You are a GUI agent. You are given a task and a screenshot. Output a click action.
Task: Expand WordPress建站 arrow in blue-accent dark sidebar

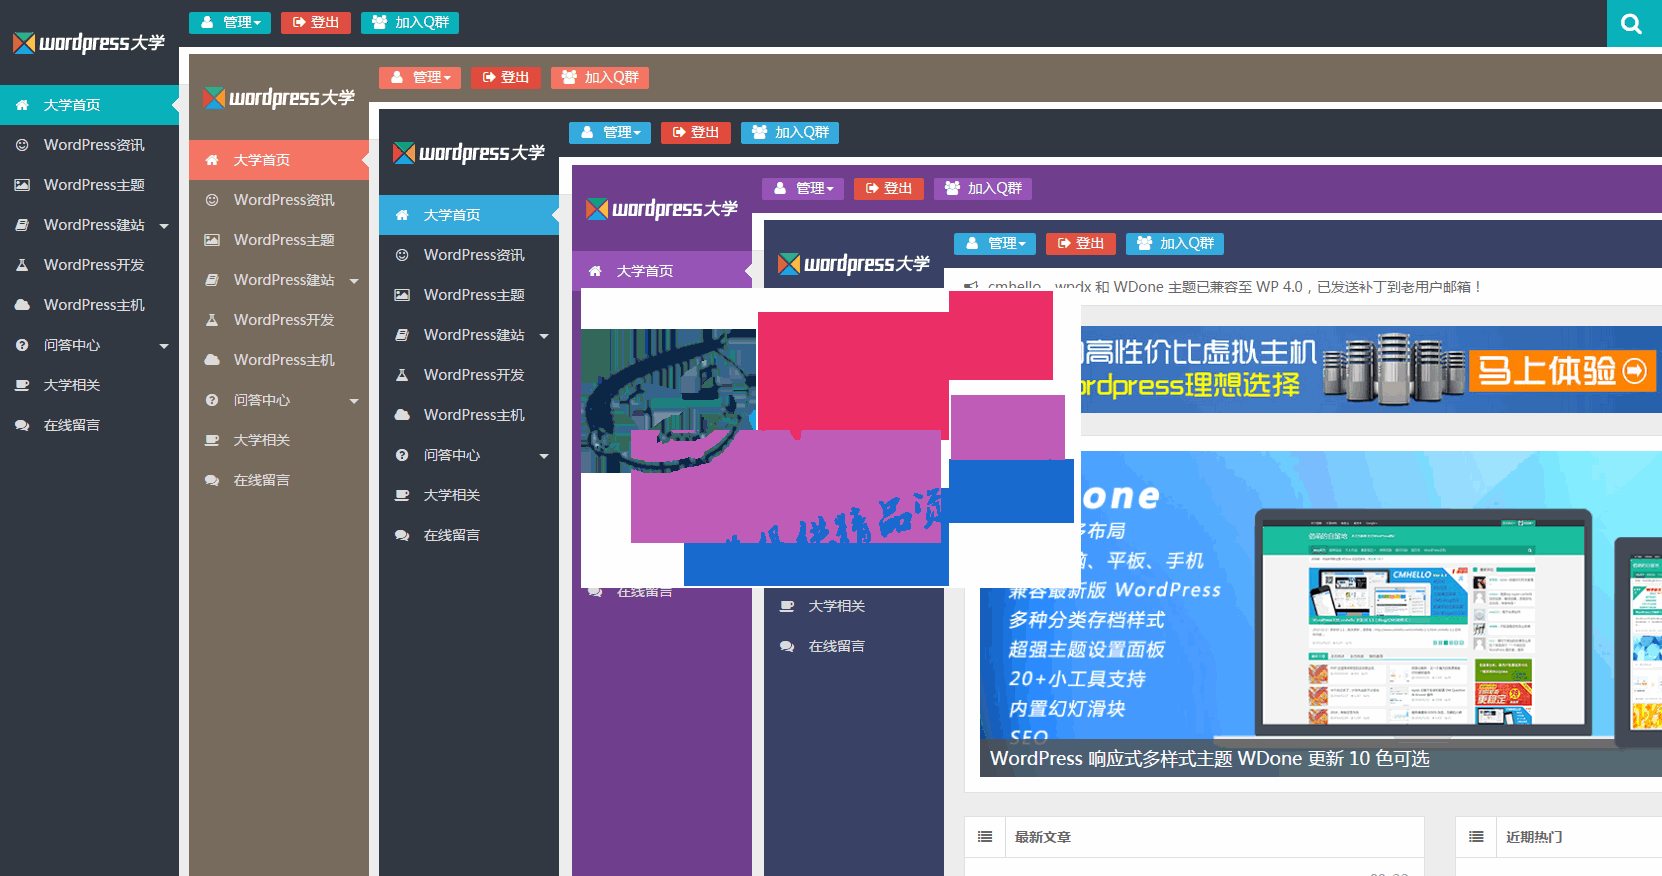point(544,336)
